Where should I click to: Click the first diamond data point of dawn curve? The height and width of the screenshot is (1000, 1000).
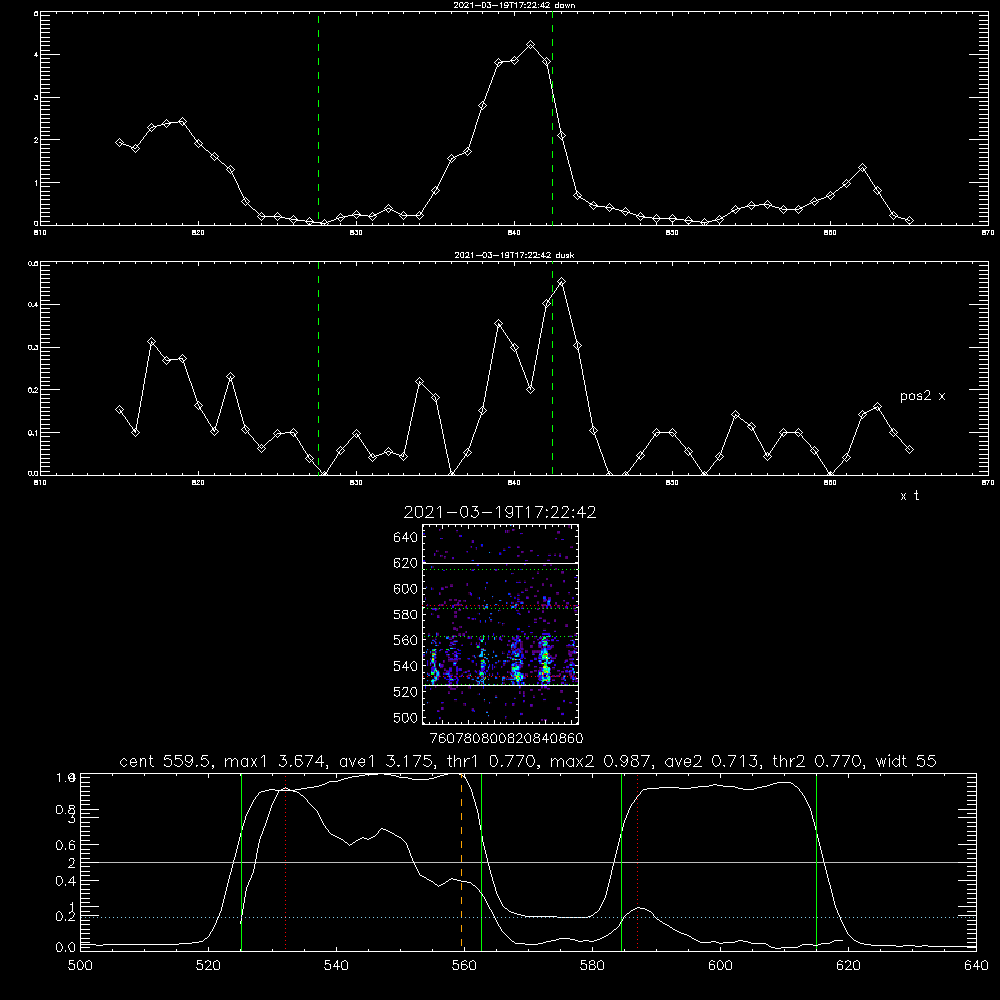pyautogui.click(x=119, y=143)
